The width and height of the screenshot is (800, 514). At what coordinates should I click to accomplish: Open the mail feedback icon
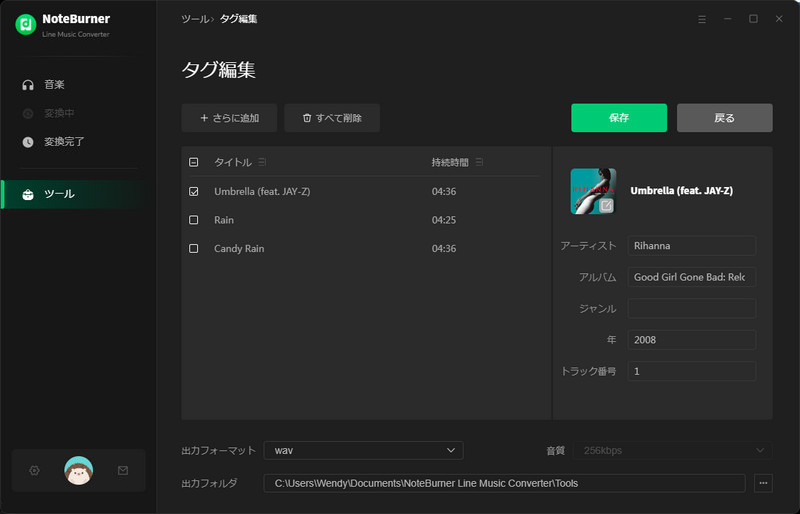click(123, 470)
